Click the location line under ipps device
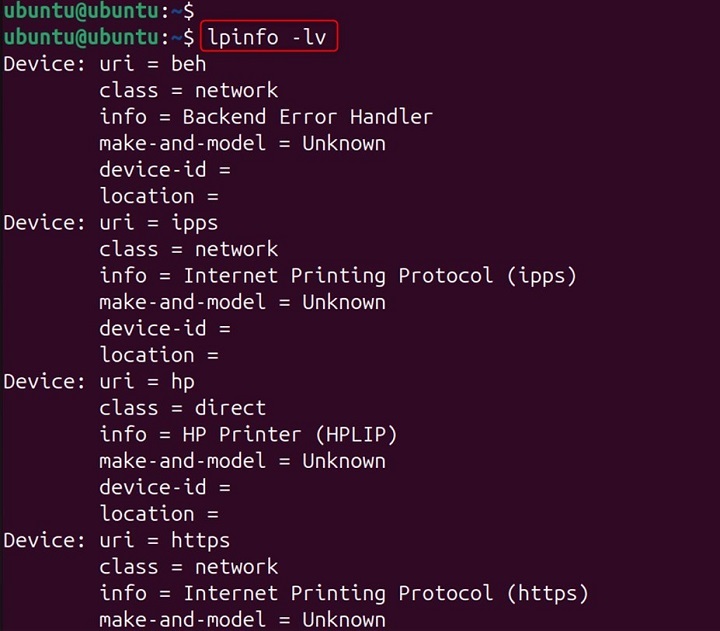720x631 pixels. 159,354
